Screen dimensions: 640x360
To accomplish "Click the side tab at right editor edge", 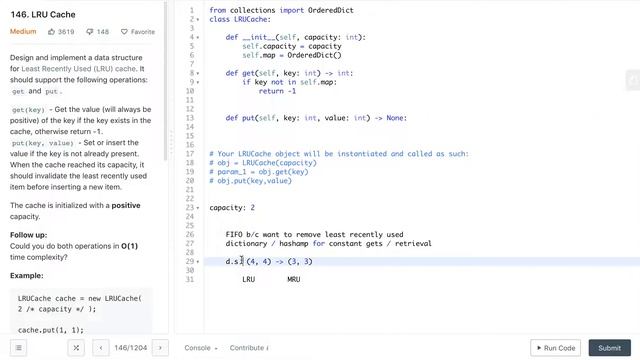I will [x=633, y=80].
